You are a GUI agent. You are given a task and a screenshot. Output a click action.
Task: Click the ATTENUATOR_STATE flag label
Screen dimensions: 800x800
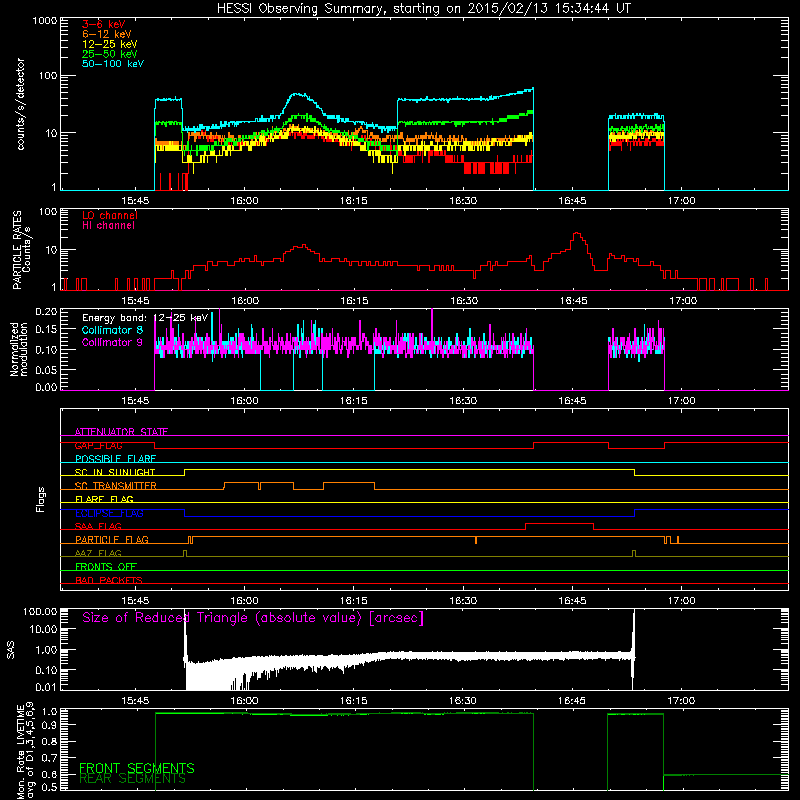[x=121, y=432]
